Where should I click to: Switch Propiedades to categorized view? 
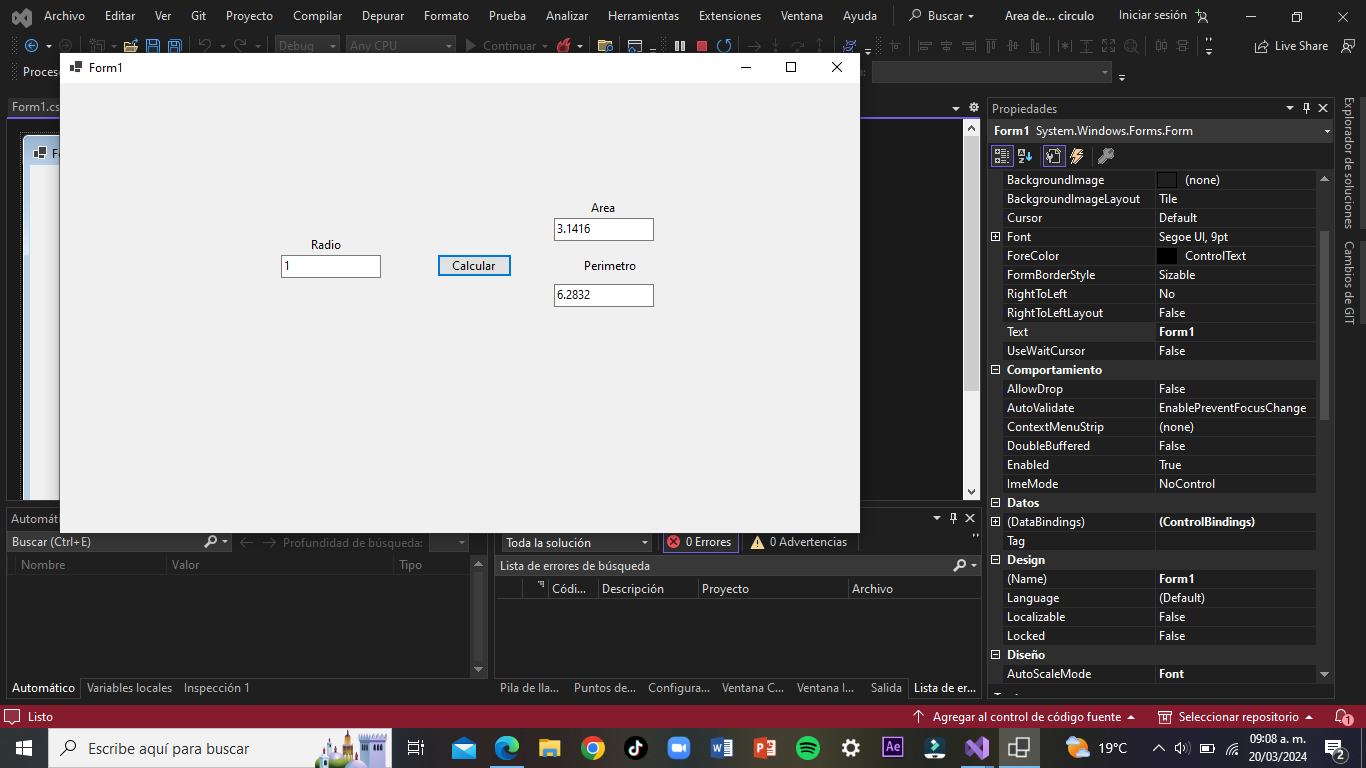[x=1002, y=156]
